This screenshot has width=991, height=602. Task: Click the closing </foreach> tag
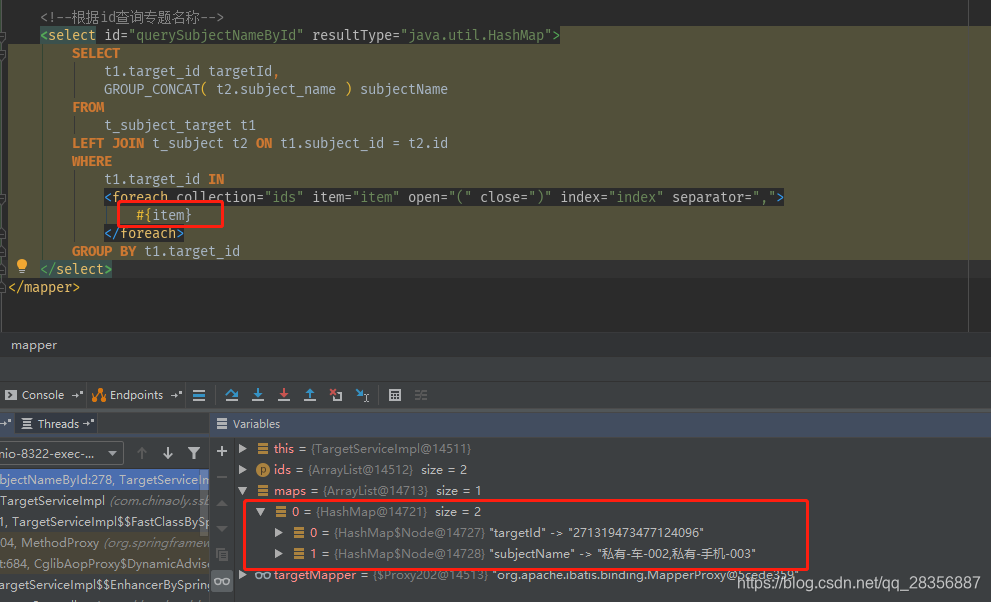(144, 233)
